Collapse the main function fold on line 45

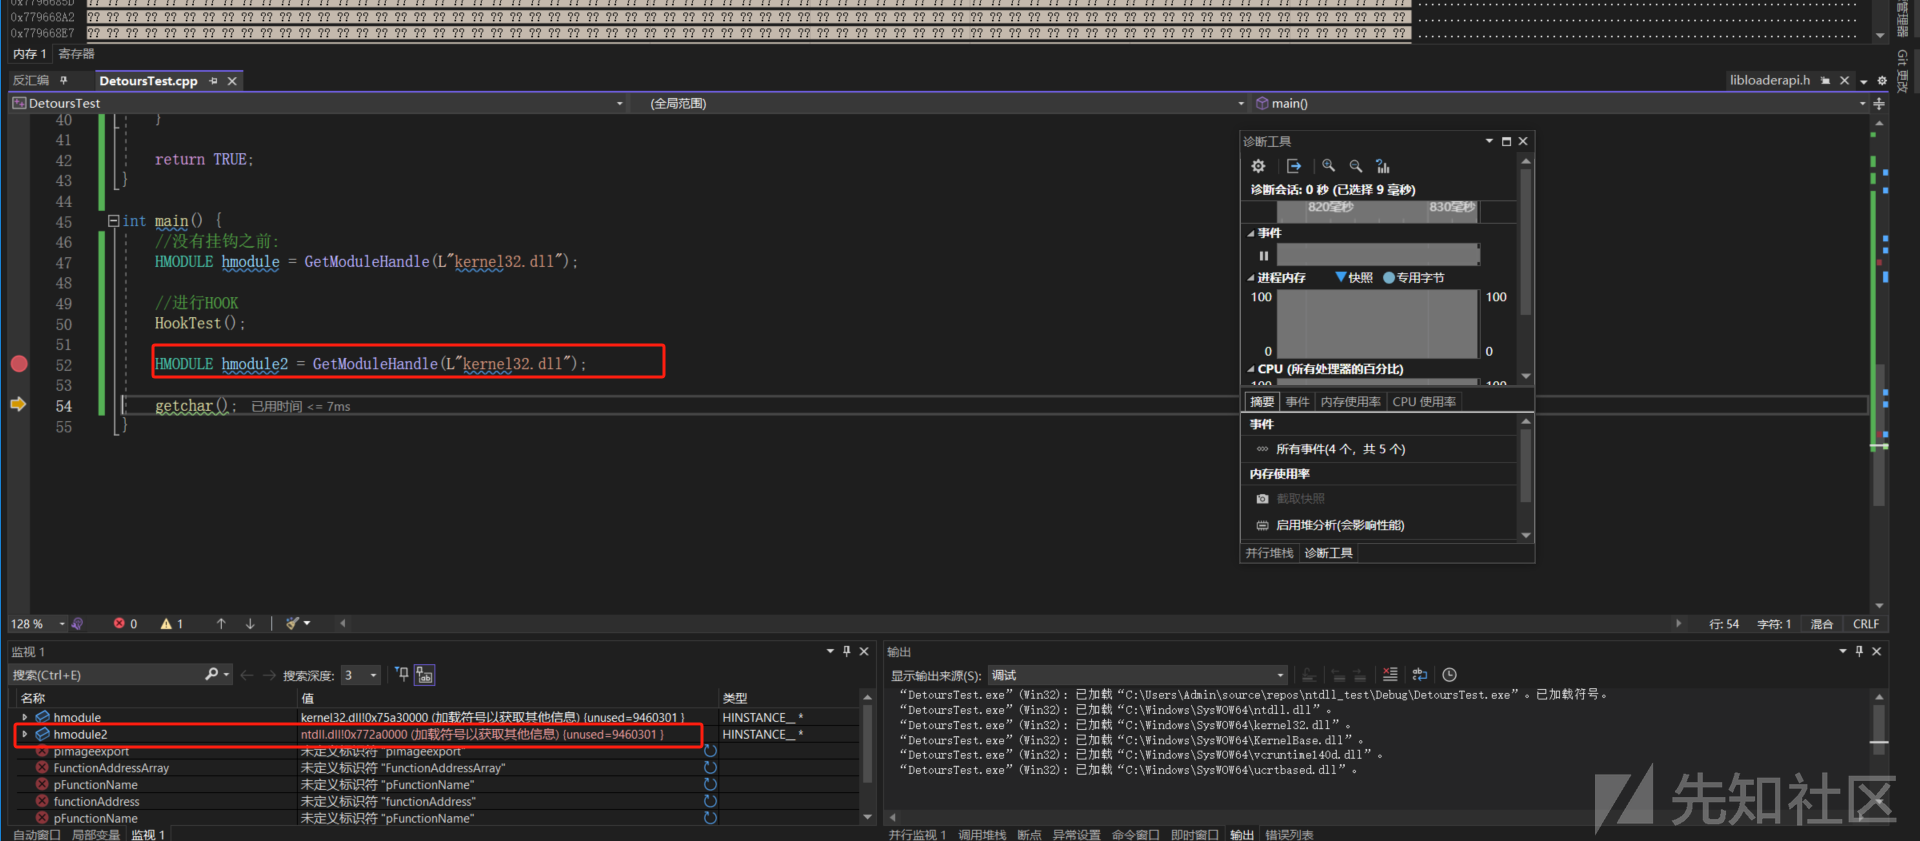click(114, 221)
